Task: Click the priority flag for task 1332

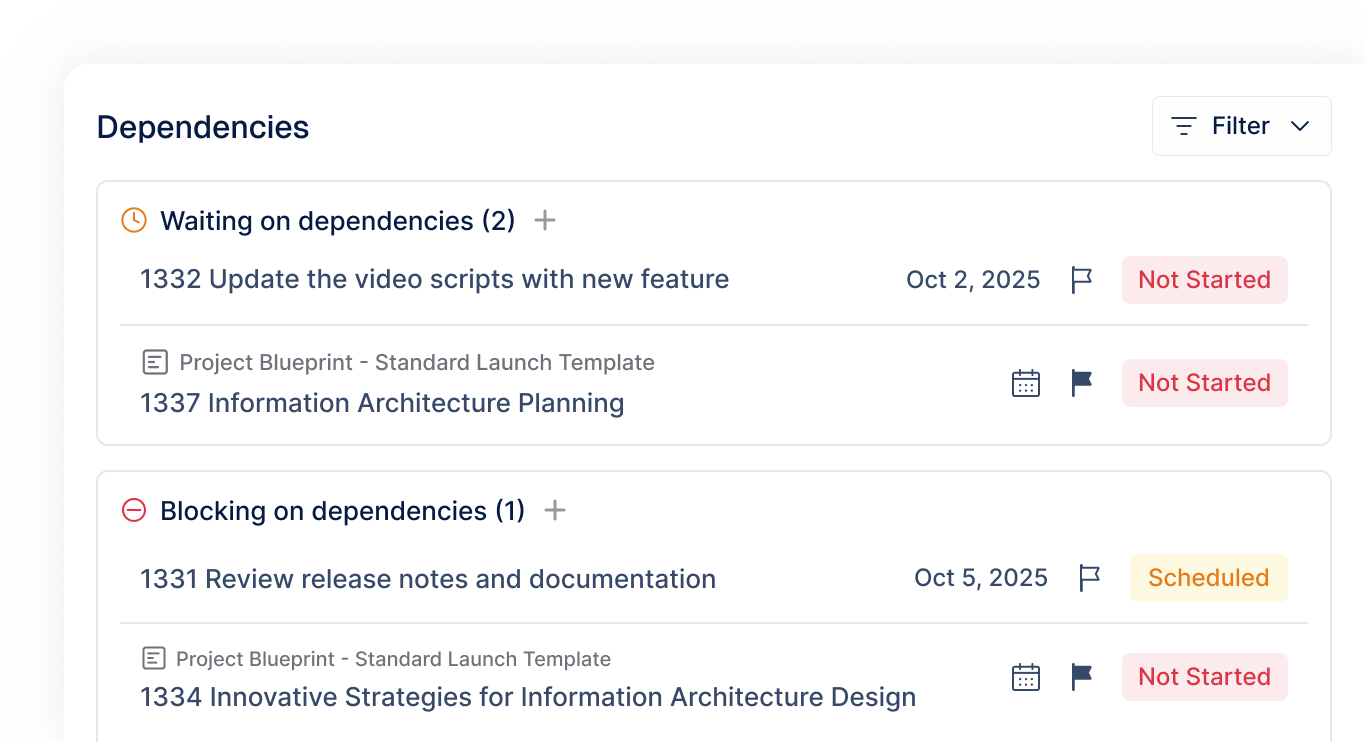Action: 1081,280
